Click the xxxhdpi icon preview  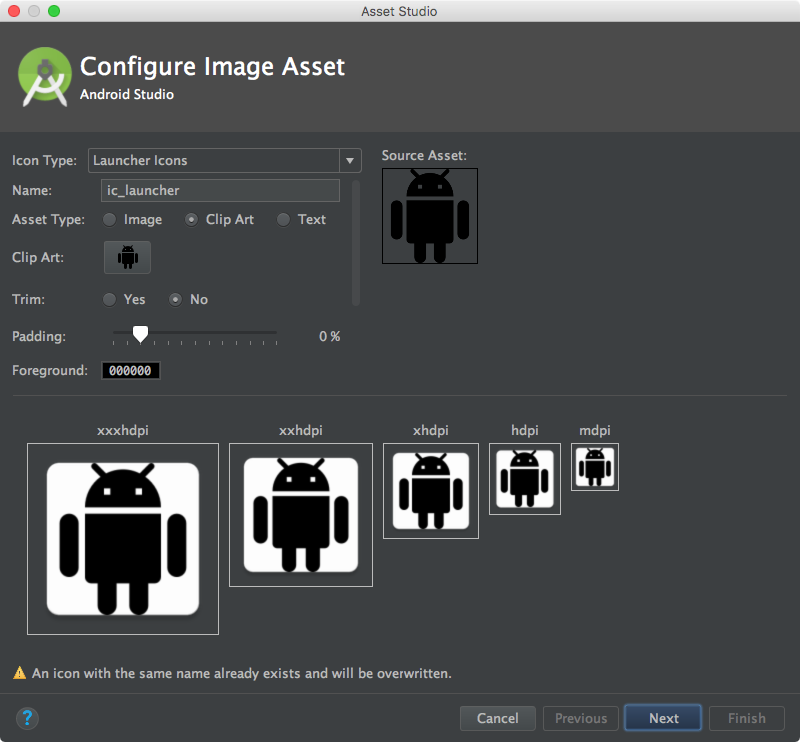click(123, 539)
